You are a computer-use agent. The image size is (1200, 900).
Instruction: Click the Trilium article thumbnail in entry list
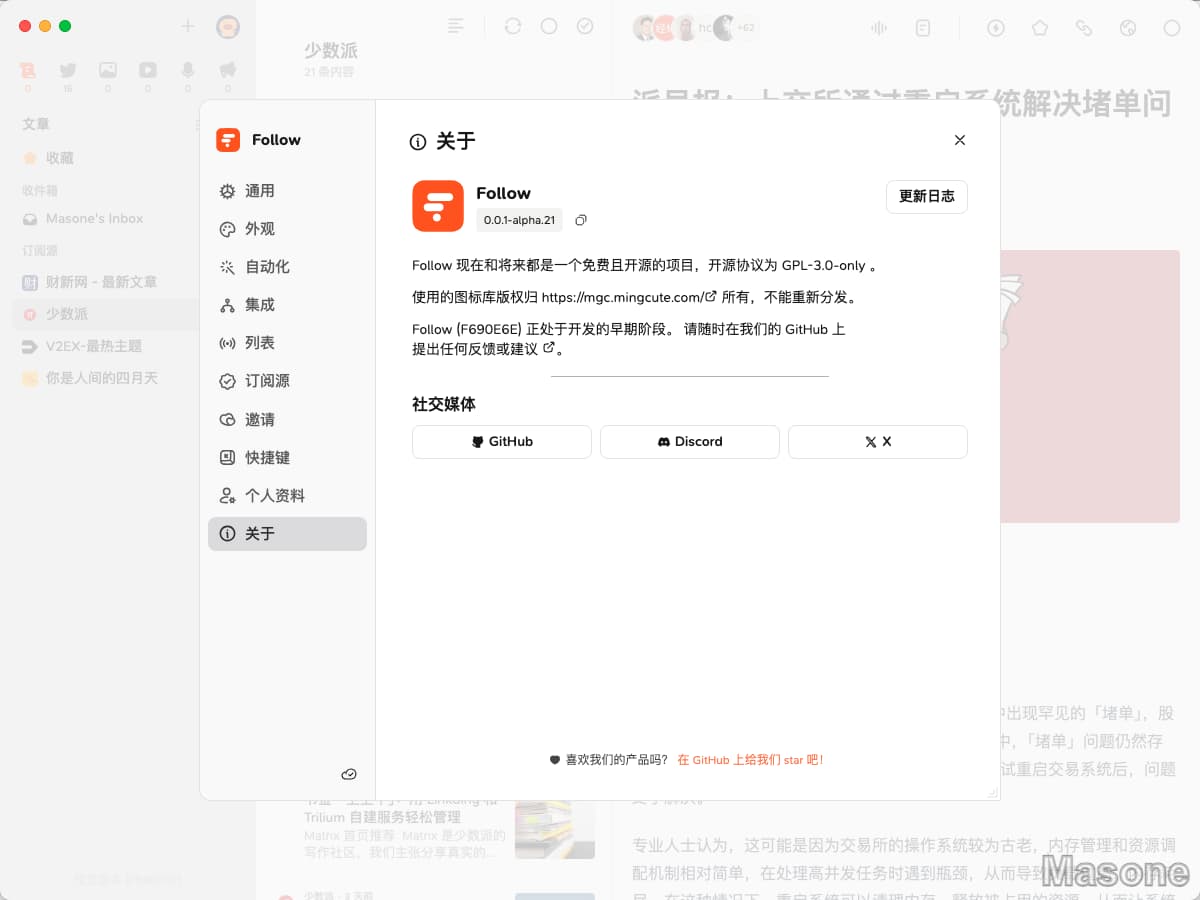tap(555, 828)
